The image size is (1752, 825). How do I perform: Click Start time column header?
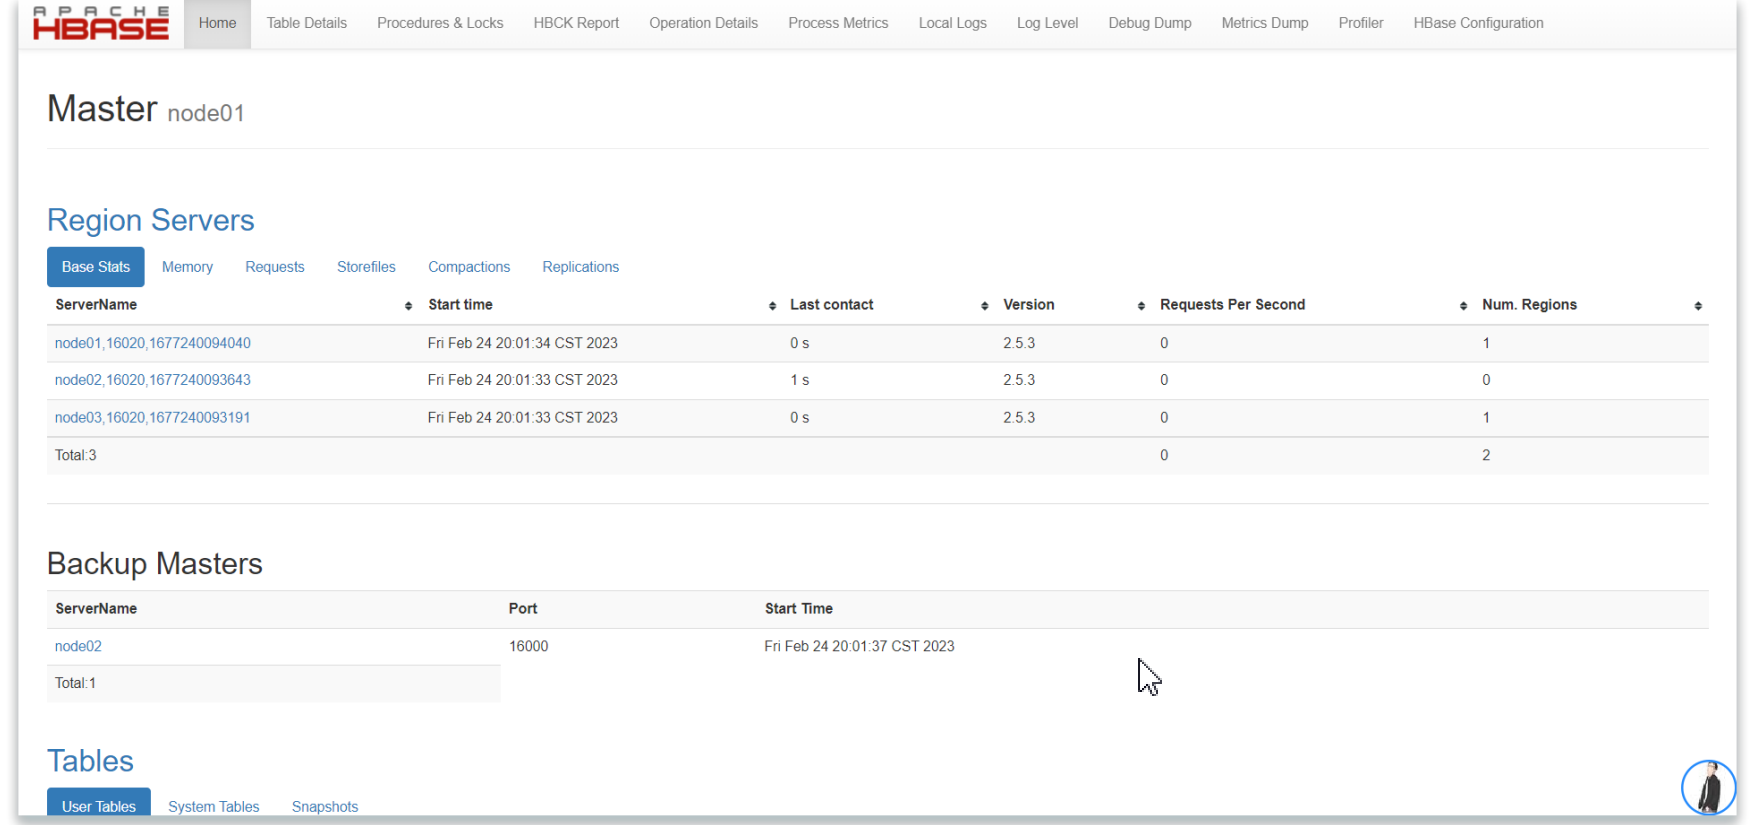pos(460,305)
